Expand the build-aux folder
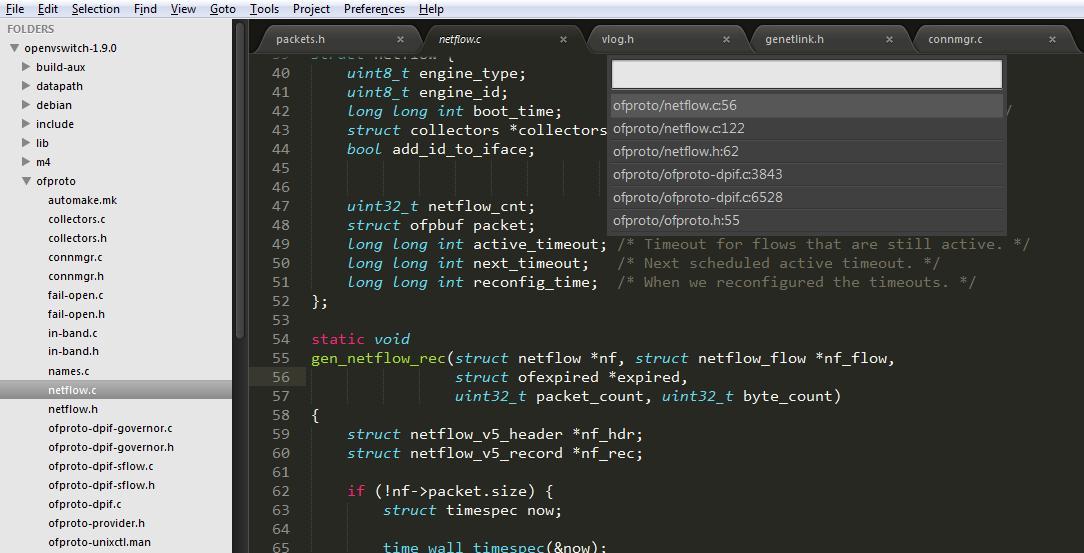The image size is (1084, 553). pos(27,67)
